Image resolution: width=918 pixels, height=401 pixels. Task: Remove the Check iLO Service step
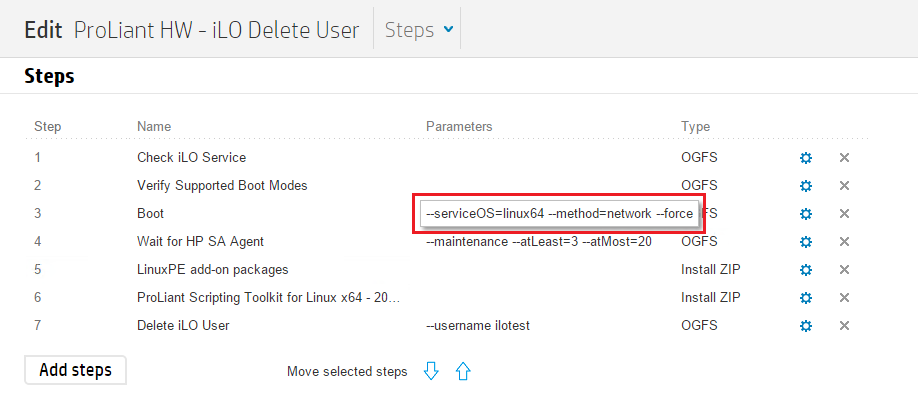pyautogui.click(x=844, y=158)
